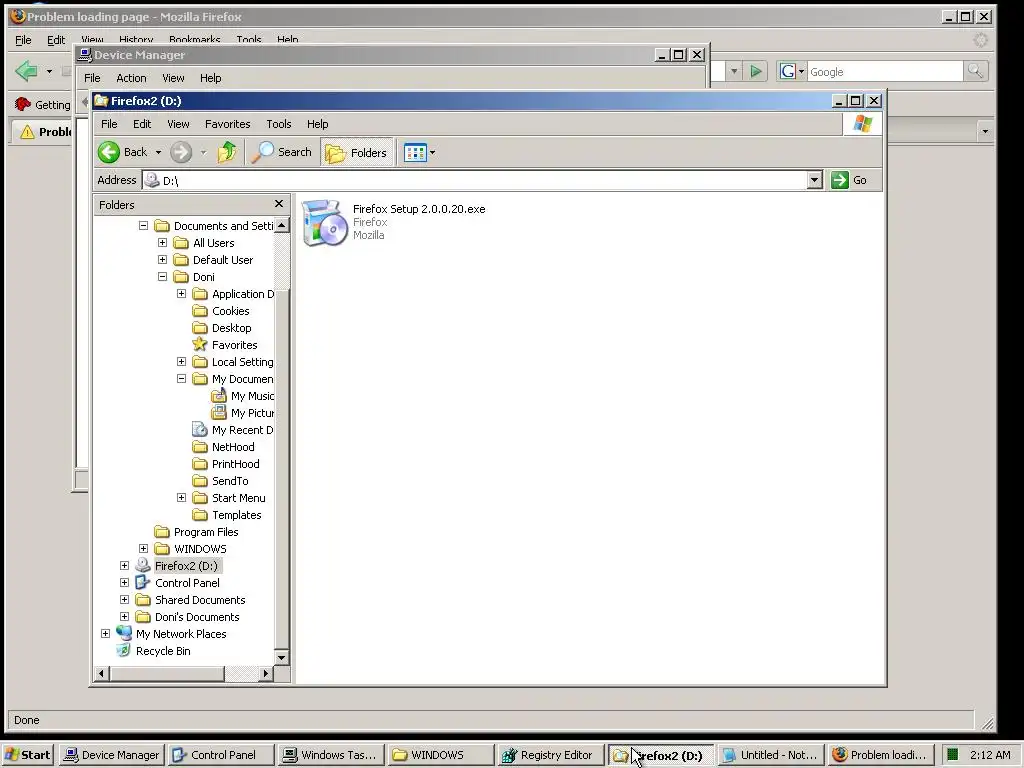Open the View menu in Device Manager
Viewport: 1024px width, 768px height.
pos(173,78)
